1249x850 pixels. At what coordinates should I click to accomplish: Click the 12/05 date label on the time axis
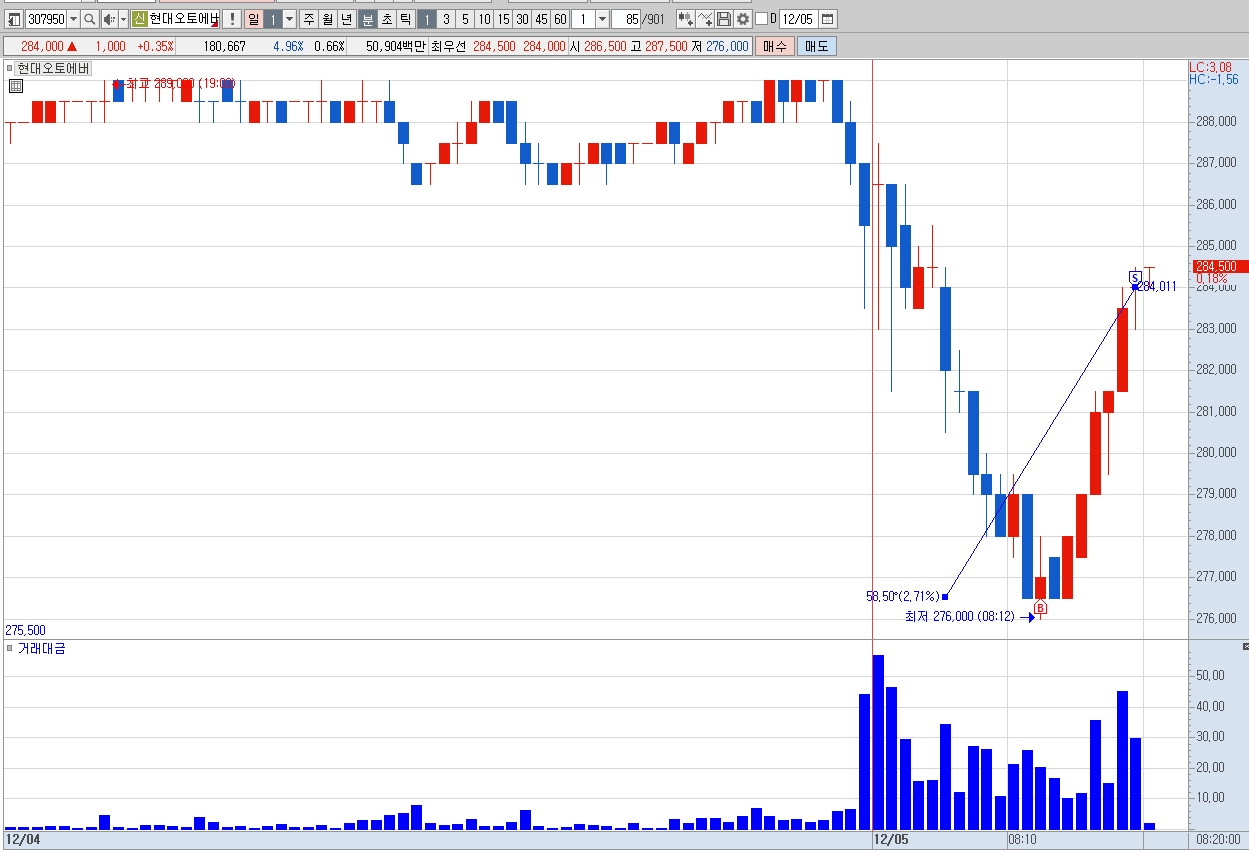891,840
